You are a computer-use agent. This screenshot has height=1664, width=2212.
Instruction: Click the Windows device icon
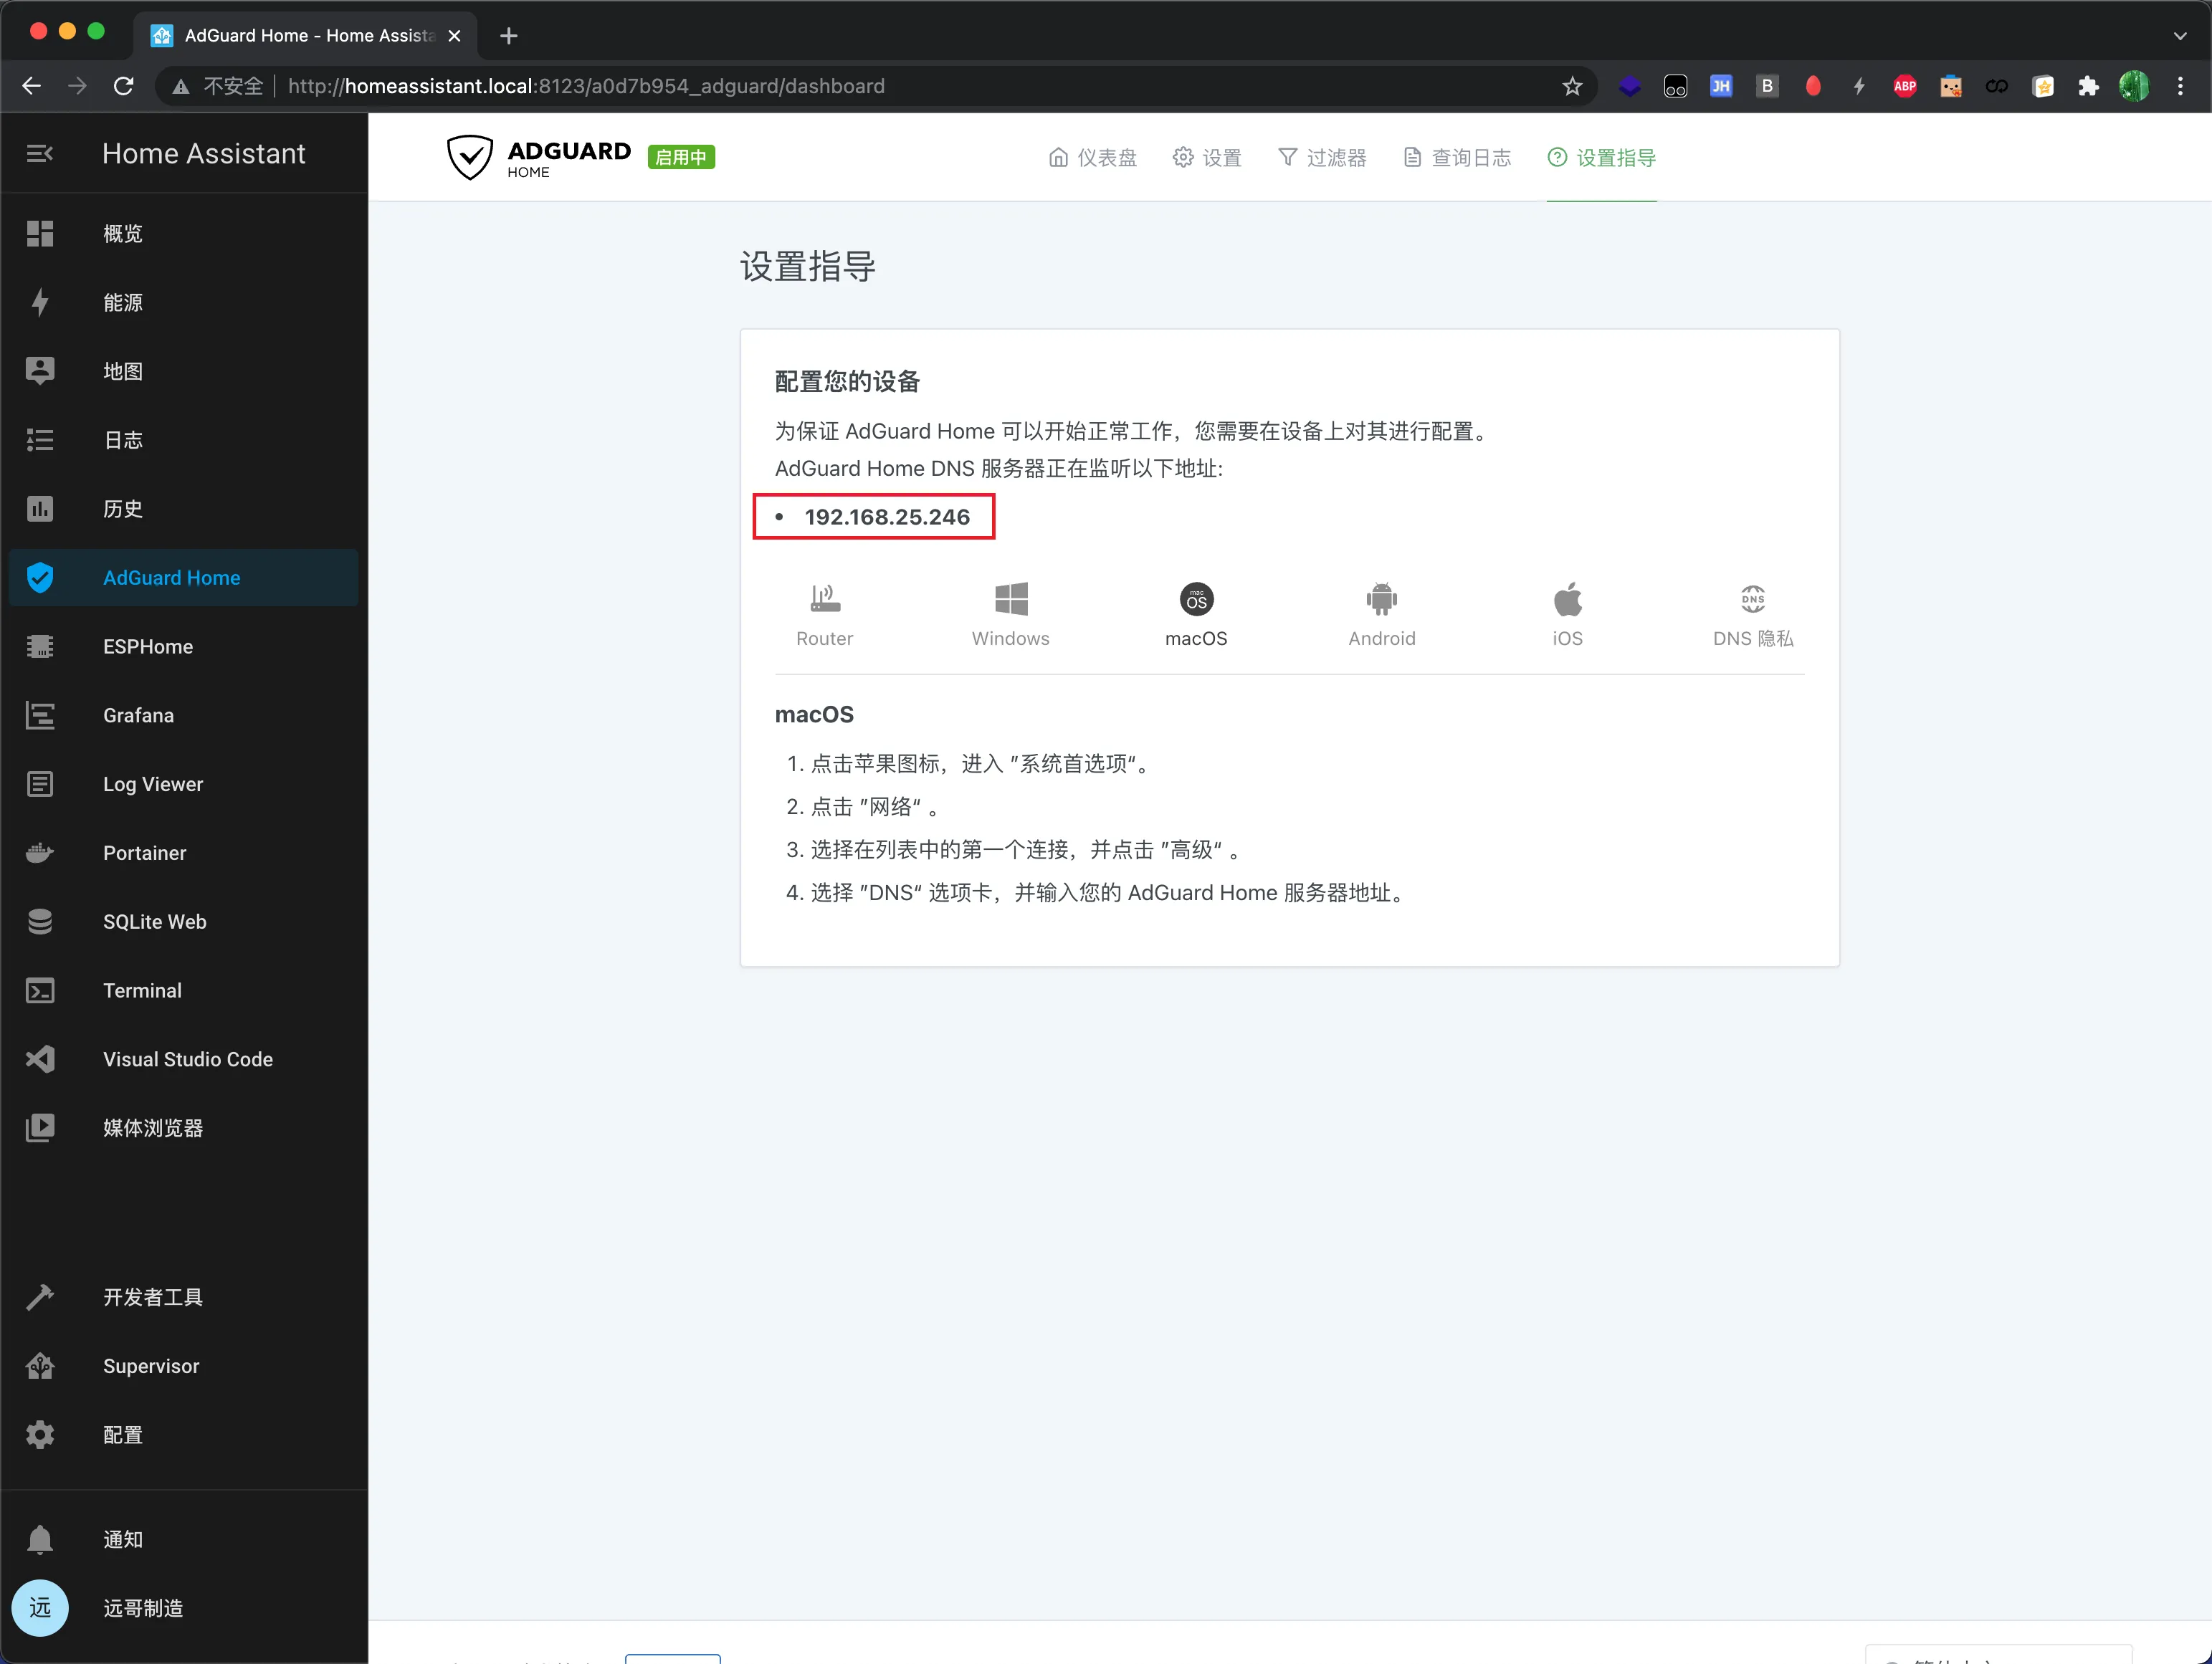click(x=1009, y=600)
